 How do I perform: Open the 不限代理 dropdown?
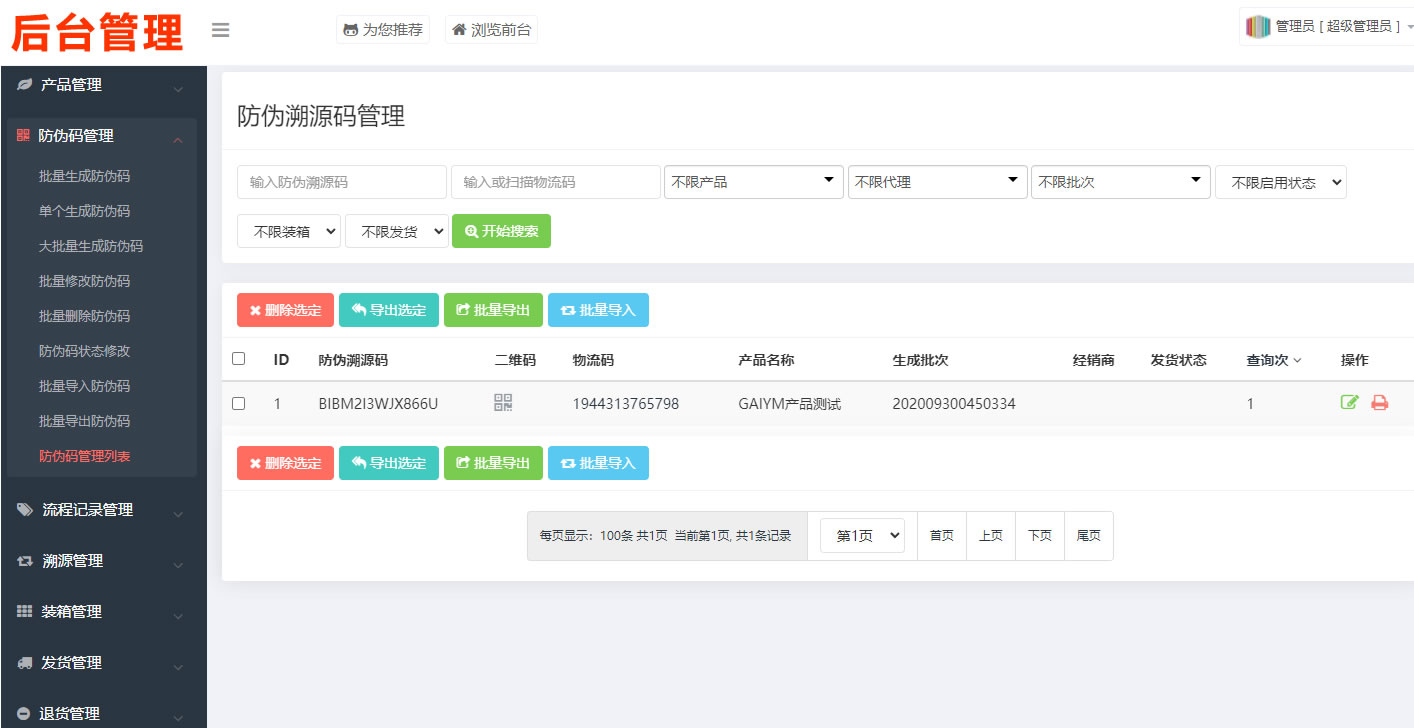pos(938,182)
